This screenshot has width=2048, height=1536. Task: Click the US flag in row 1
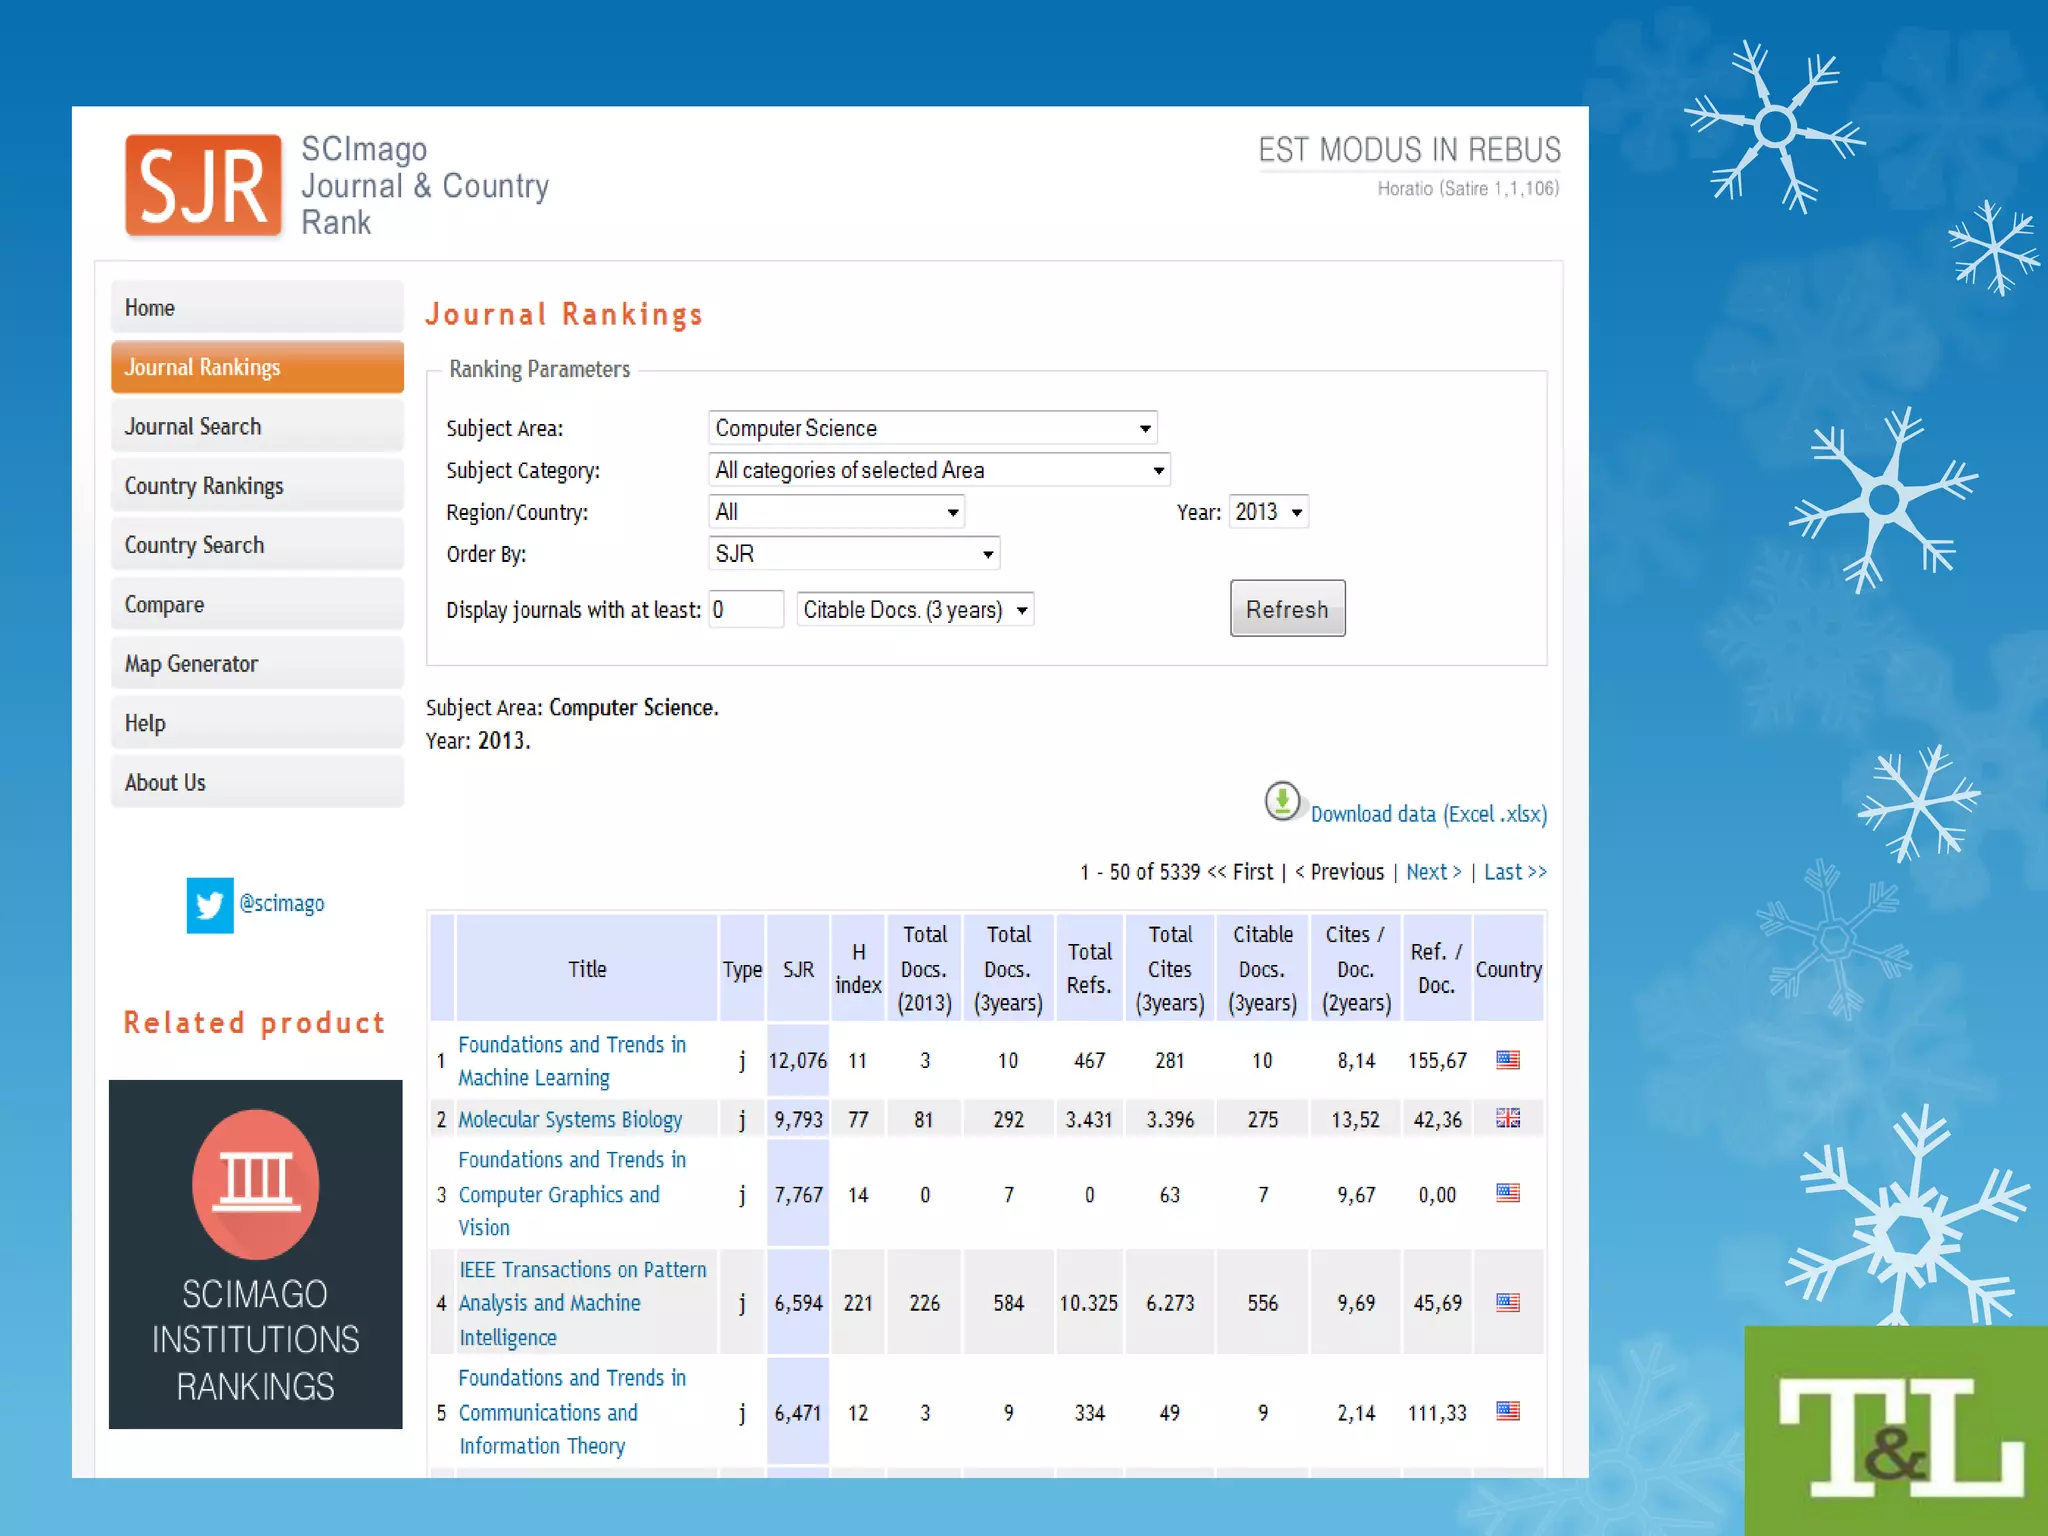click(1508, 1060)
